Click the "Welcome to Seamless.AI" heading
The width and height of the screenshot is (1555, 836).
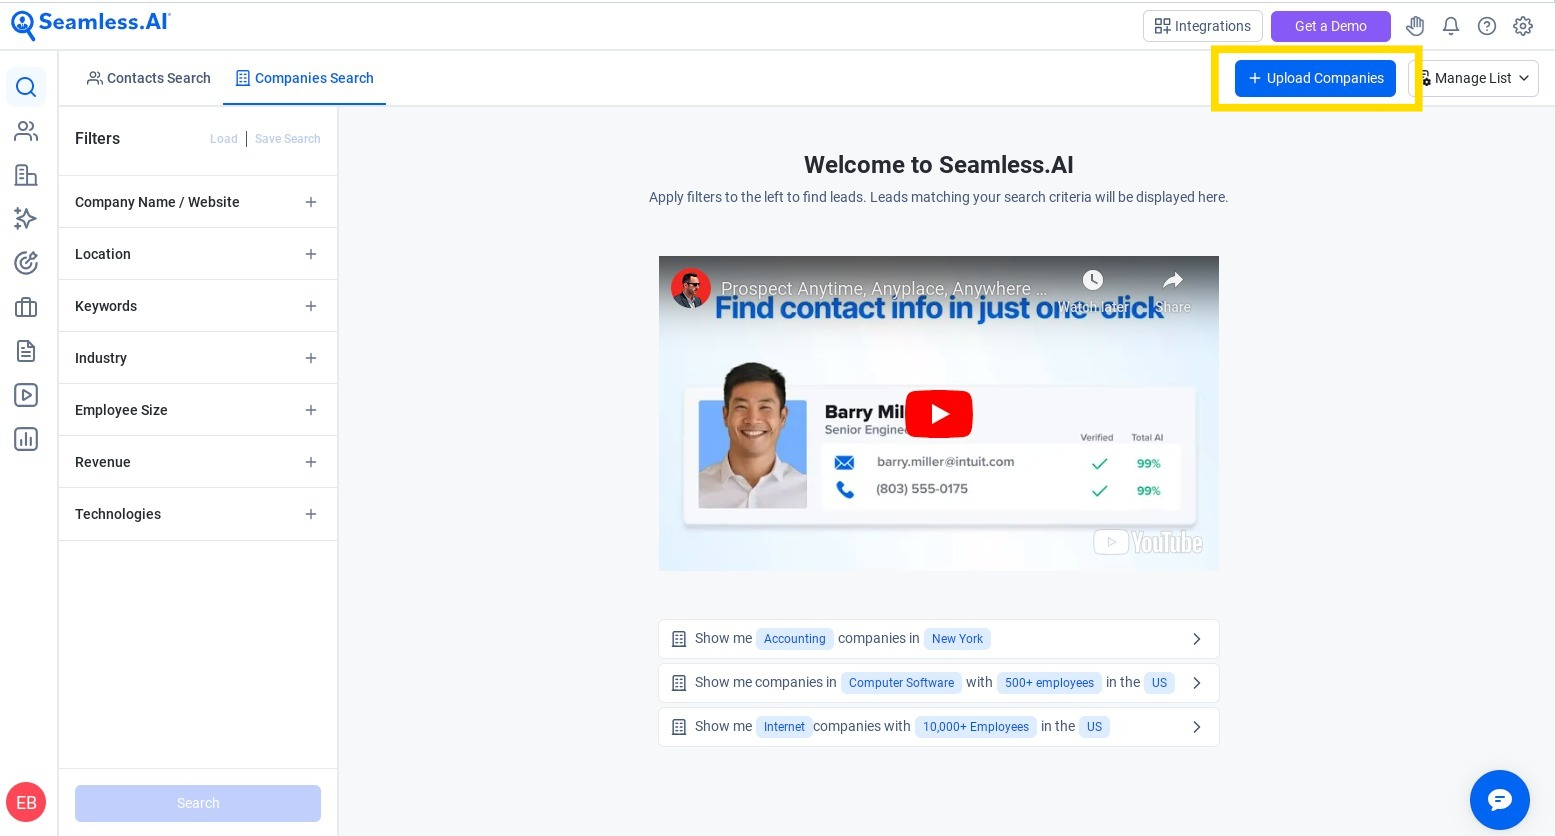pos(939,165)
